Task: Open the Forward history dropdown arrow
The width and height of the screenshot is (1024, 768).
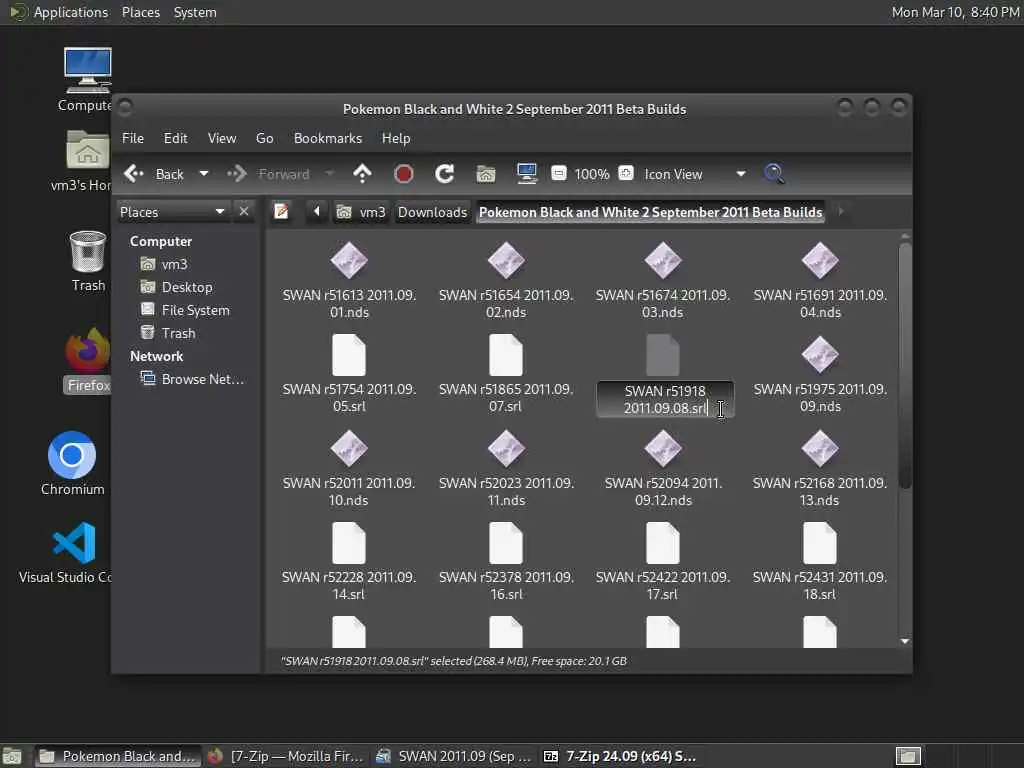Action: pos(330,174)
